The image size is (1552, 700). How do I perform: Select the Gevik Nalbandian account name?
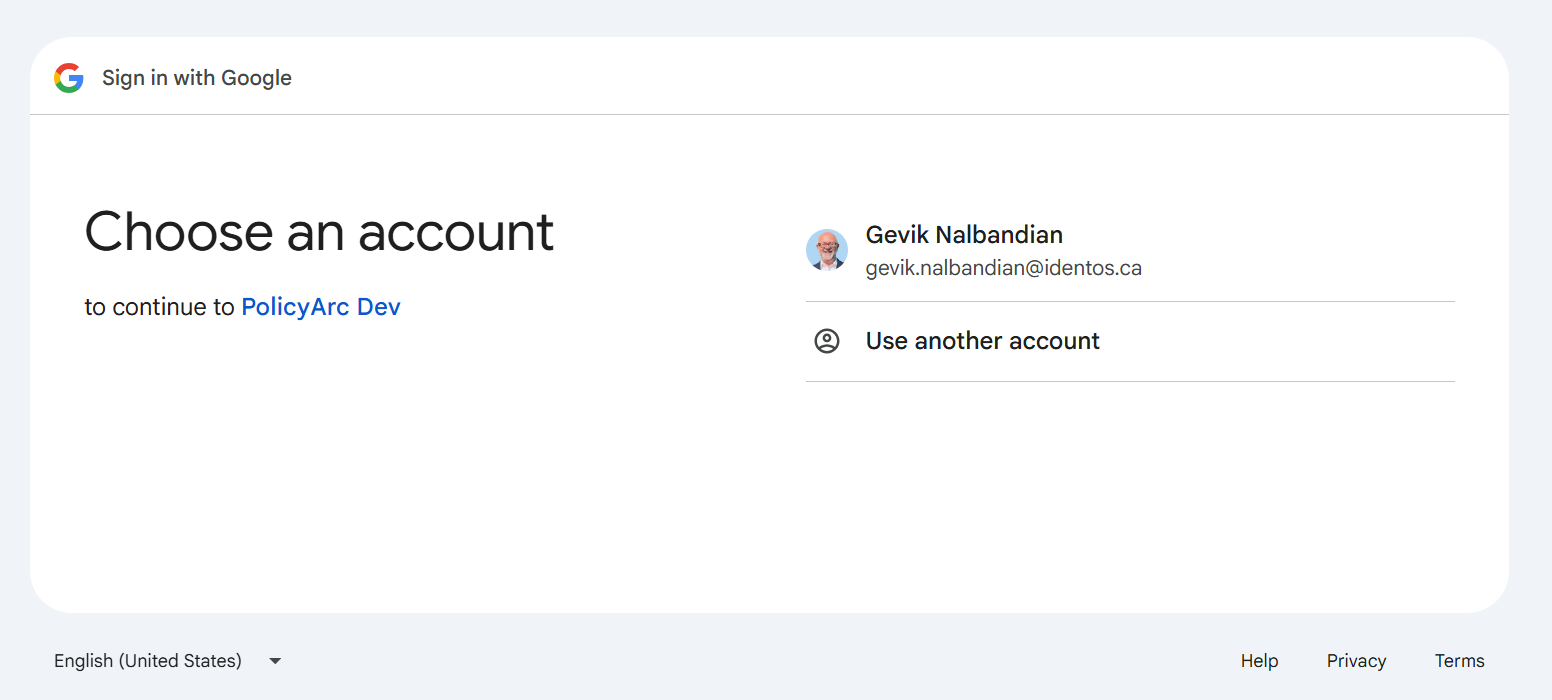964,235
